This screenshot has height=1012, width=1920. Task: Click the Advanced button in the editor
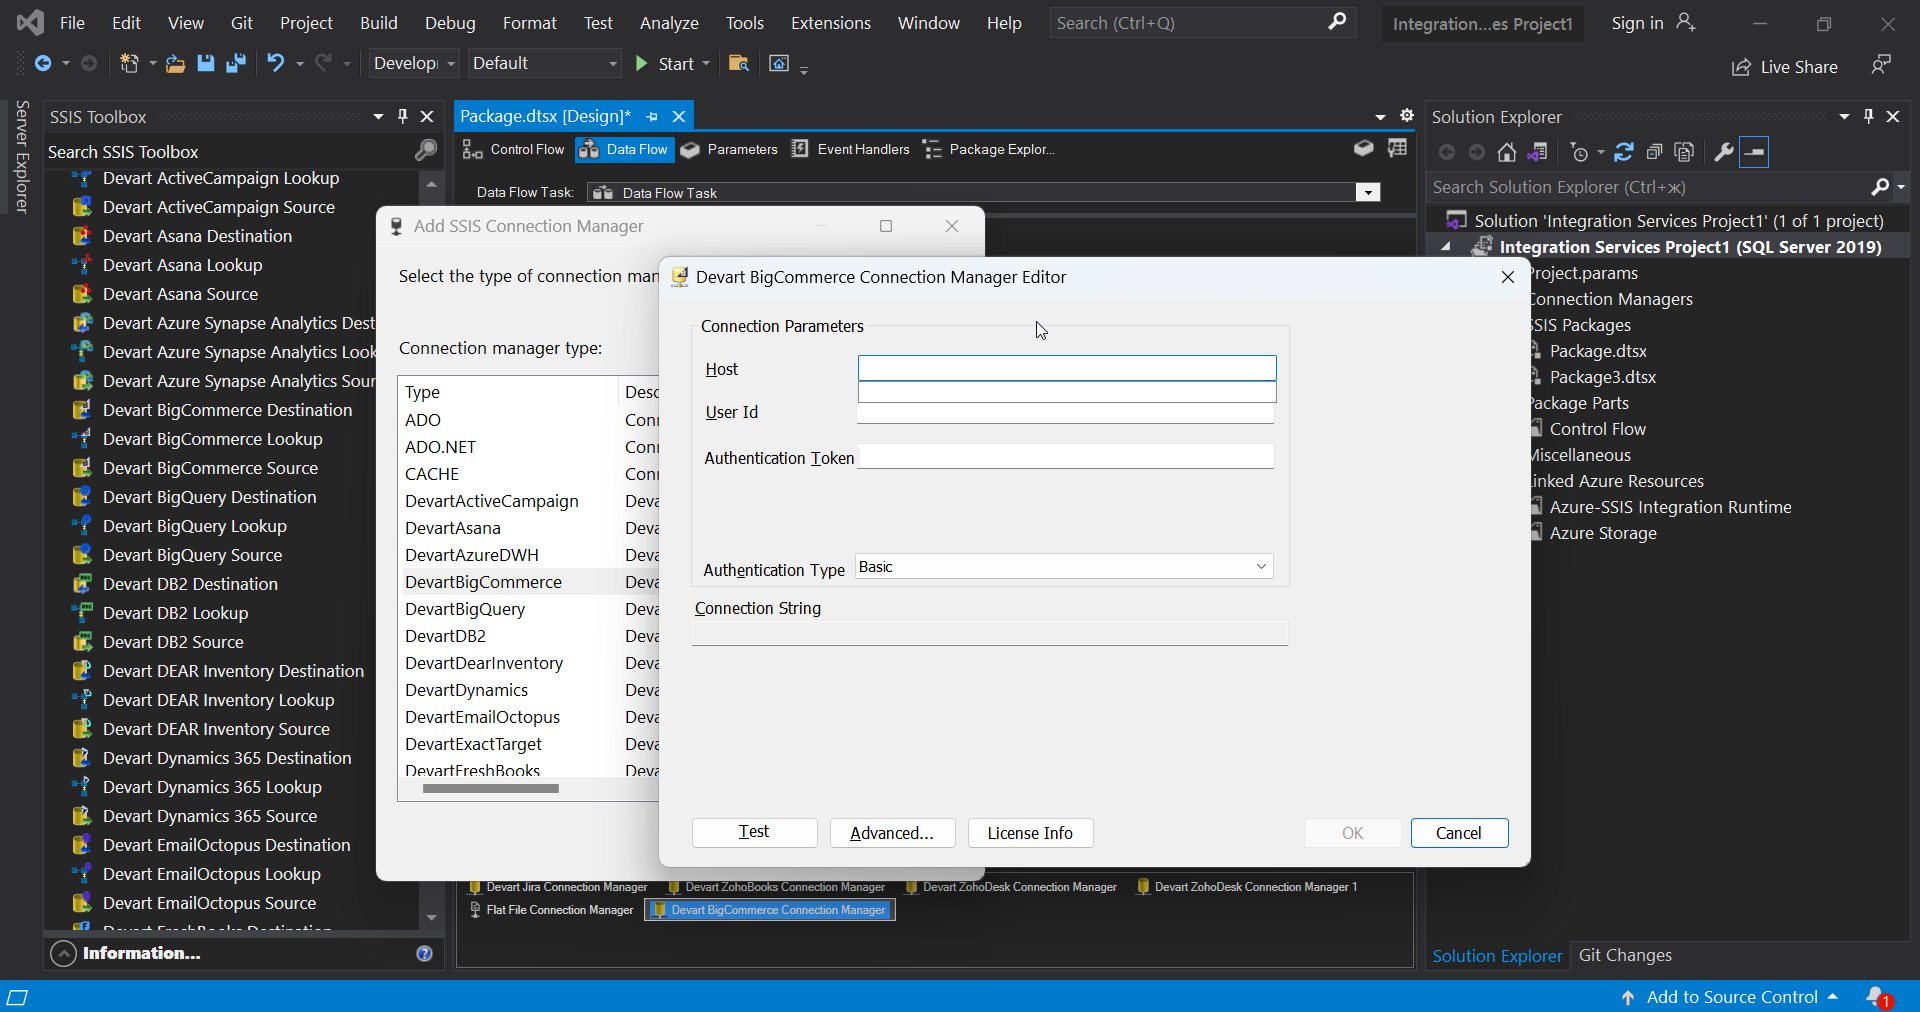pyautogui.click(x=891, y=833)
